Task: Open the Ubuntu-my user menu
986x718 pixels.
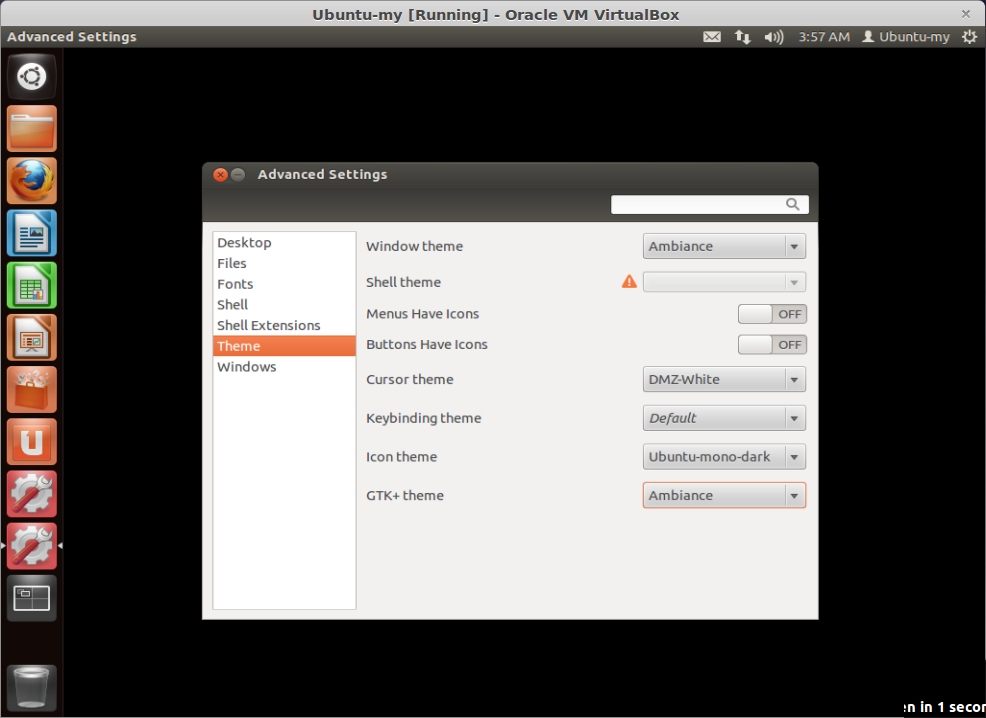Action: pyautogui.click(x=906, y=37)
